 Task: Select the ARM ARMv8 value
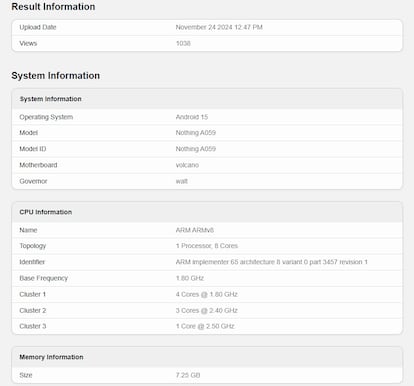[195, 230]
